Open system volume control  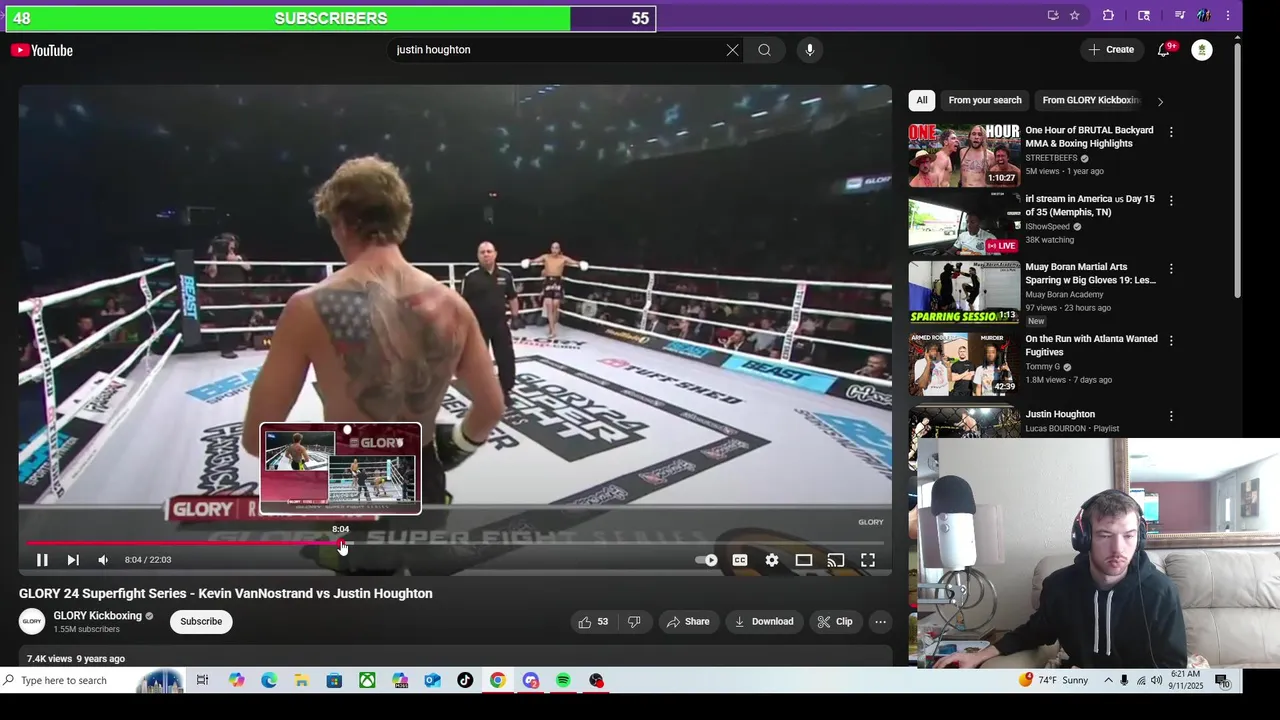tap(1157, 681)
